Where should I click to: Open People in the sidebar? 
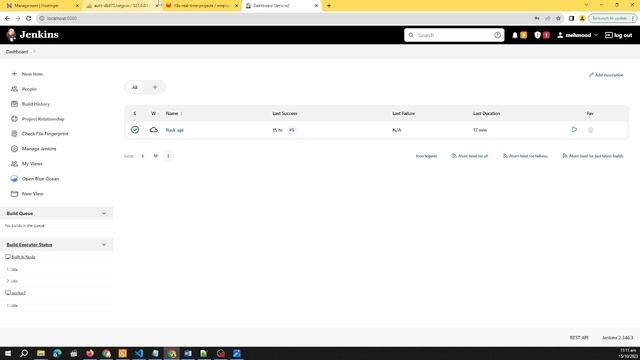pos(29,89)
